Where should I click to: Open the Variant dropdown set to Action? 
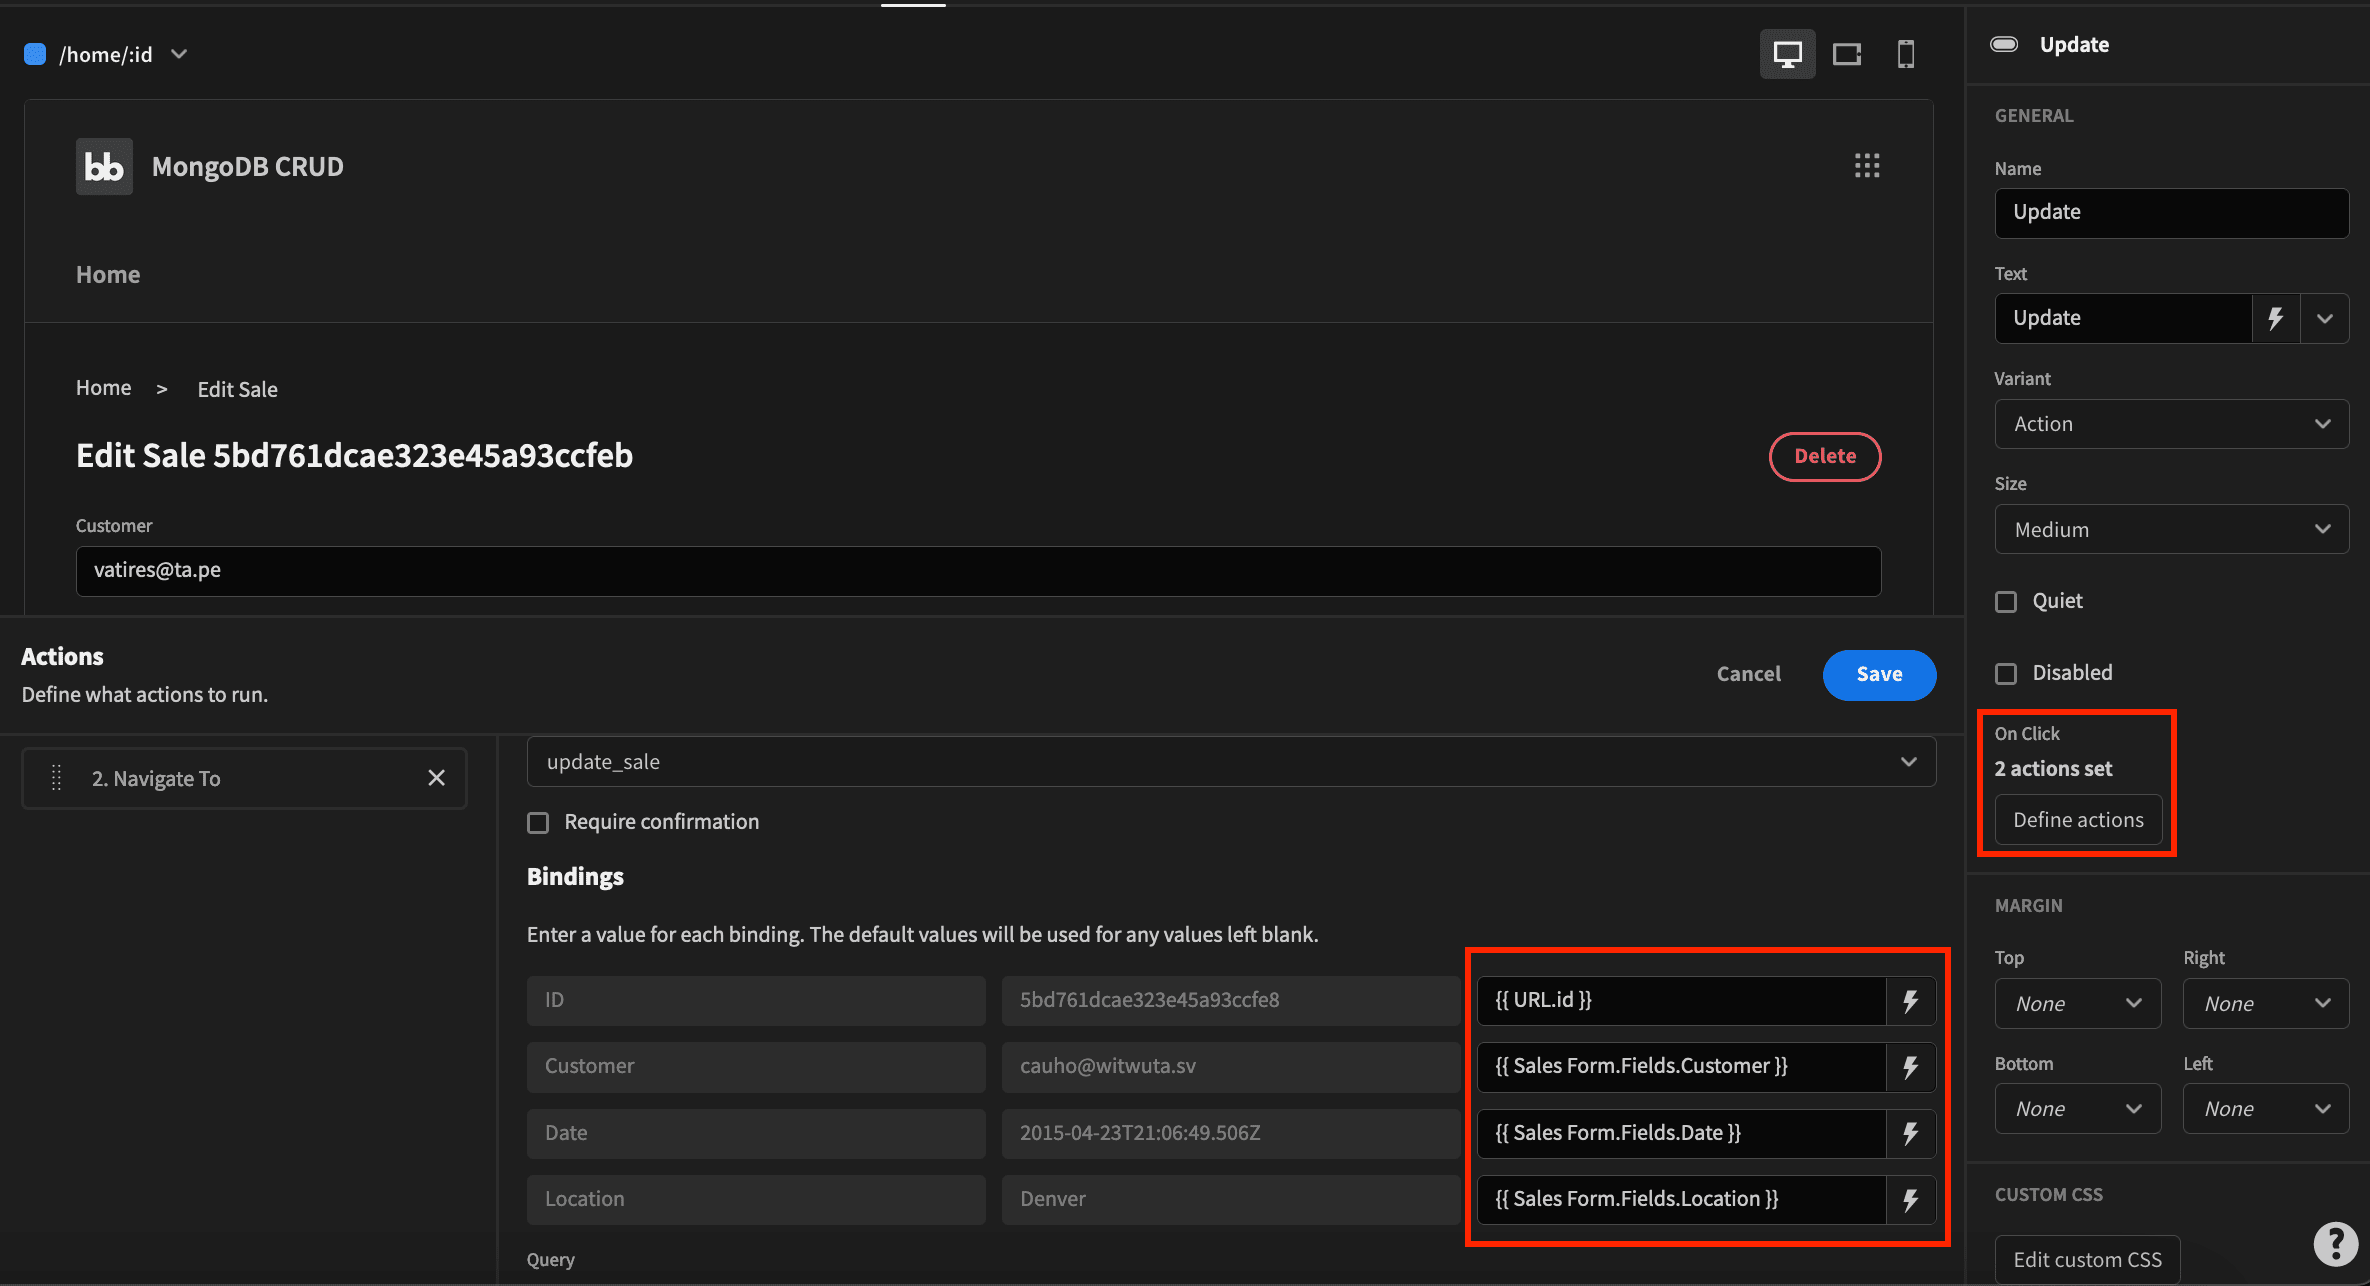tap(2171, 424)
